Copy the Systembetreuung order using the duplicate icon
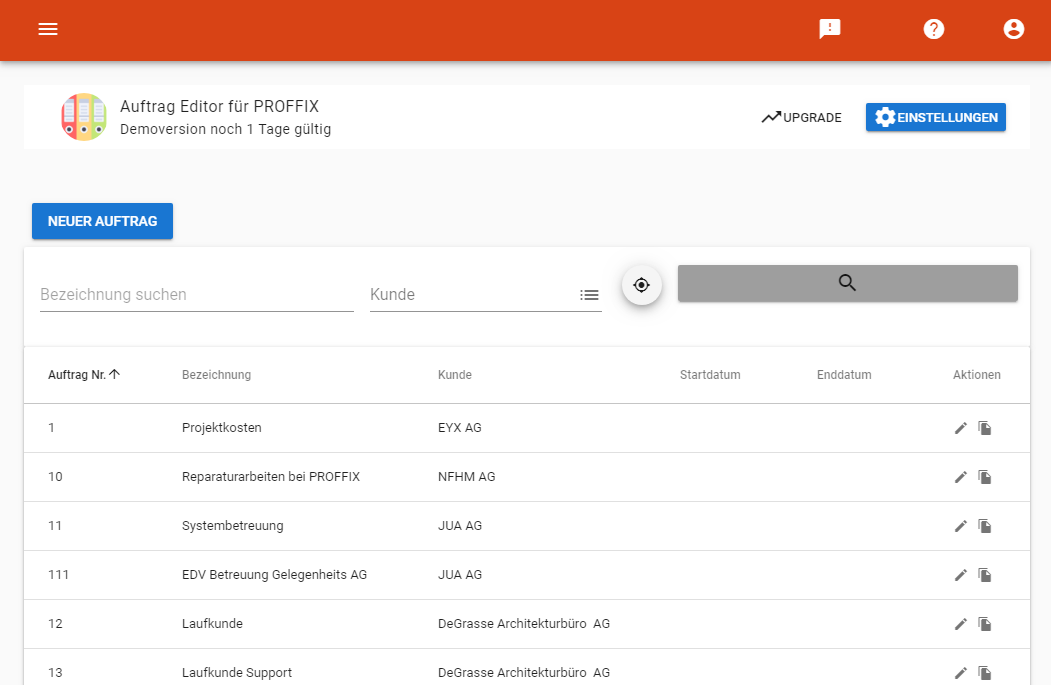The height and width of the screenshot is (685, 1051). [984, 525]
